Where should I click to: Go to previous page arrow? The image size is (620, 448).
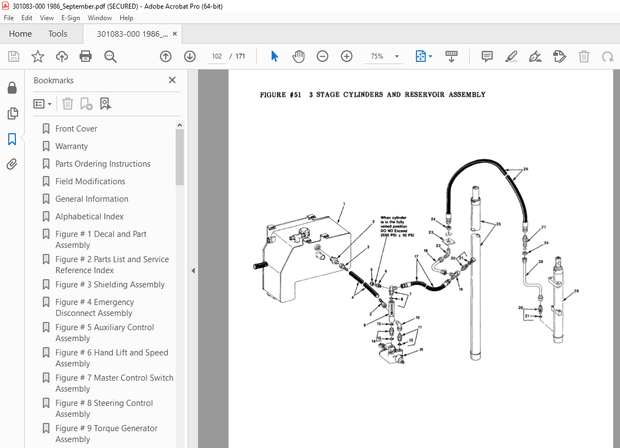(166, 57)
